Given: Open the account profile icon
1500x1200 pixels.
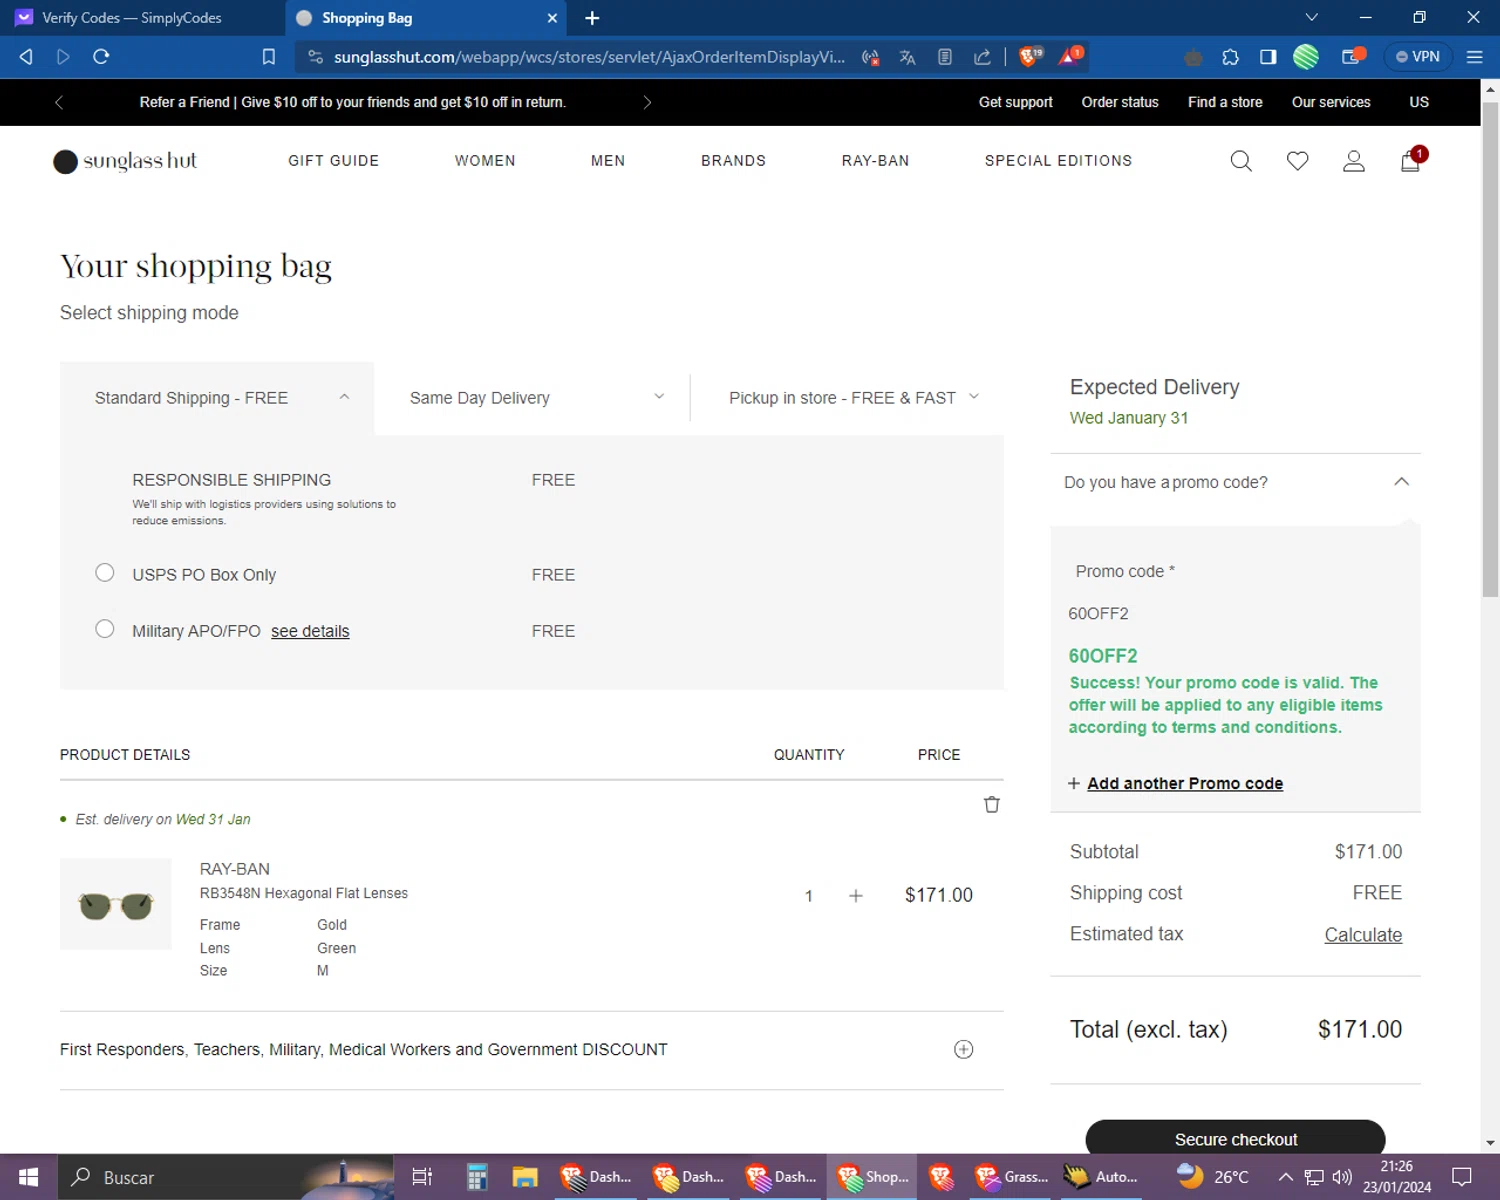Looking at the screenshot, I should click(1354, 161).
